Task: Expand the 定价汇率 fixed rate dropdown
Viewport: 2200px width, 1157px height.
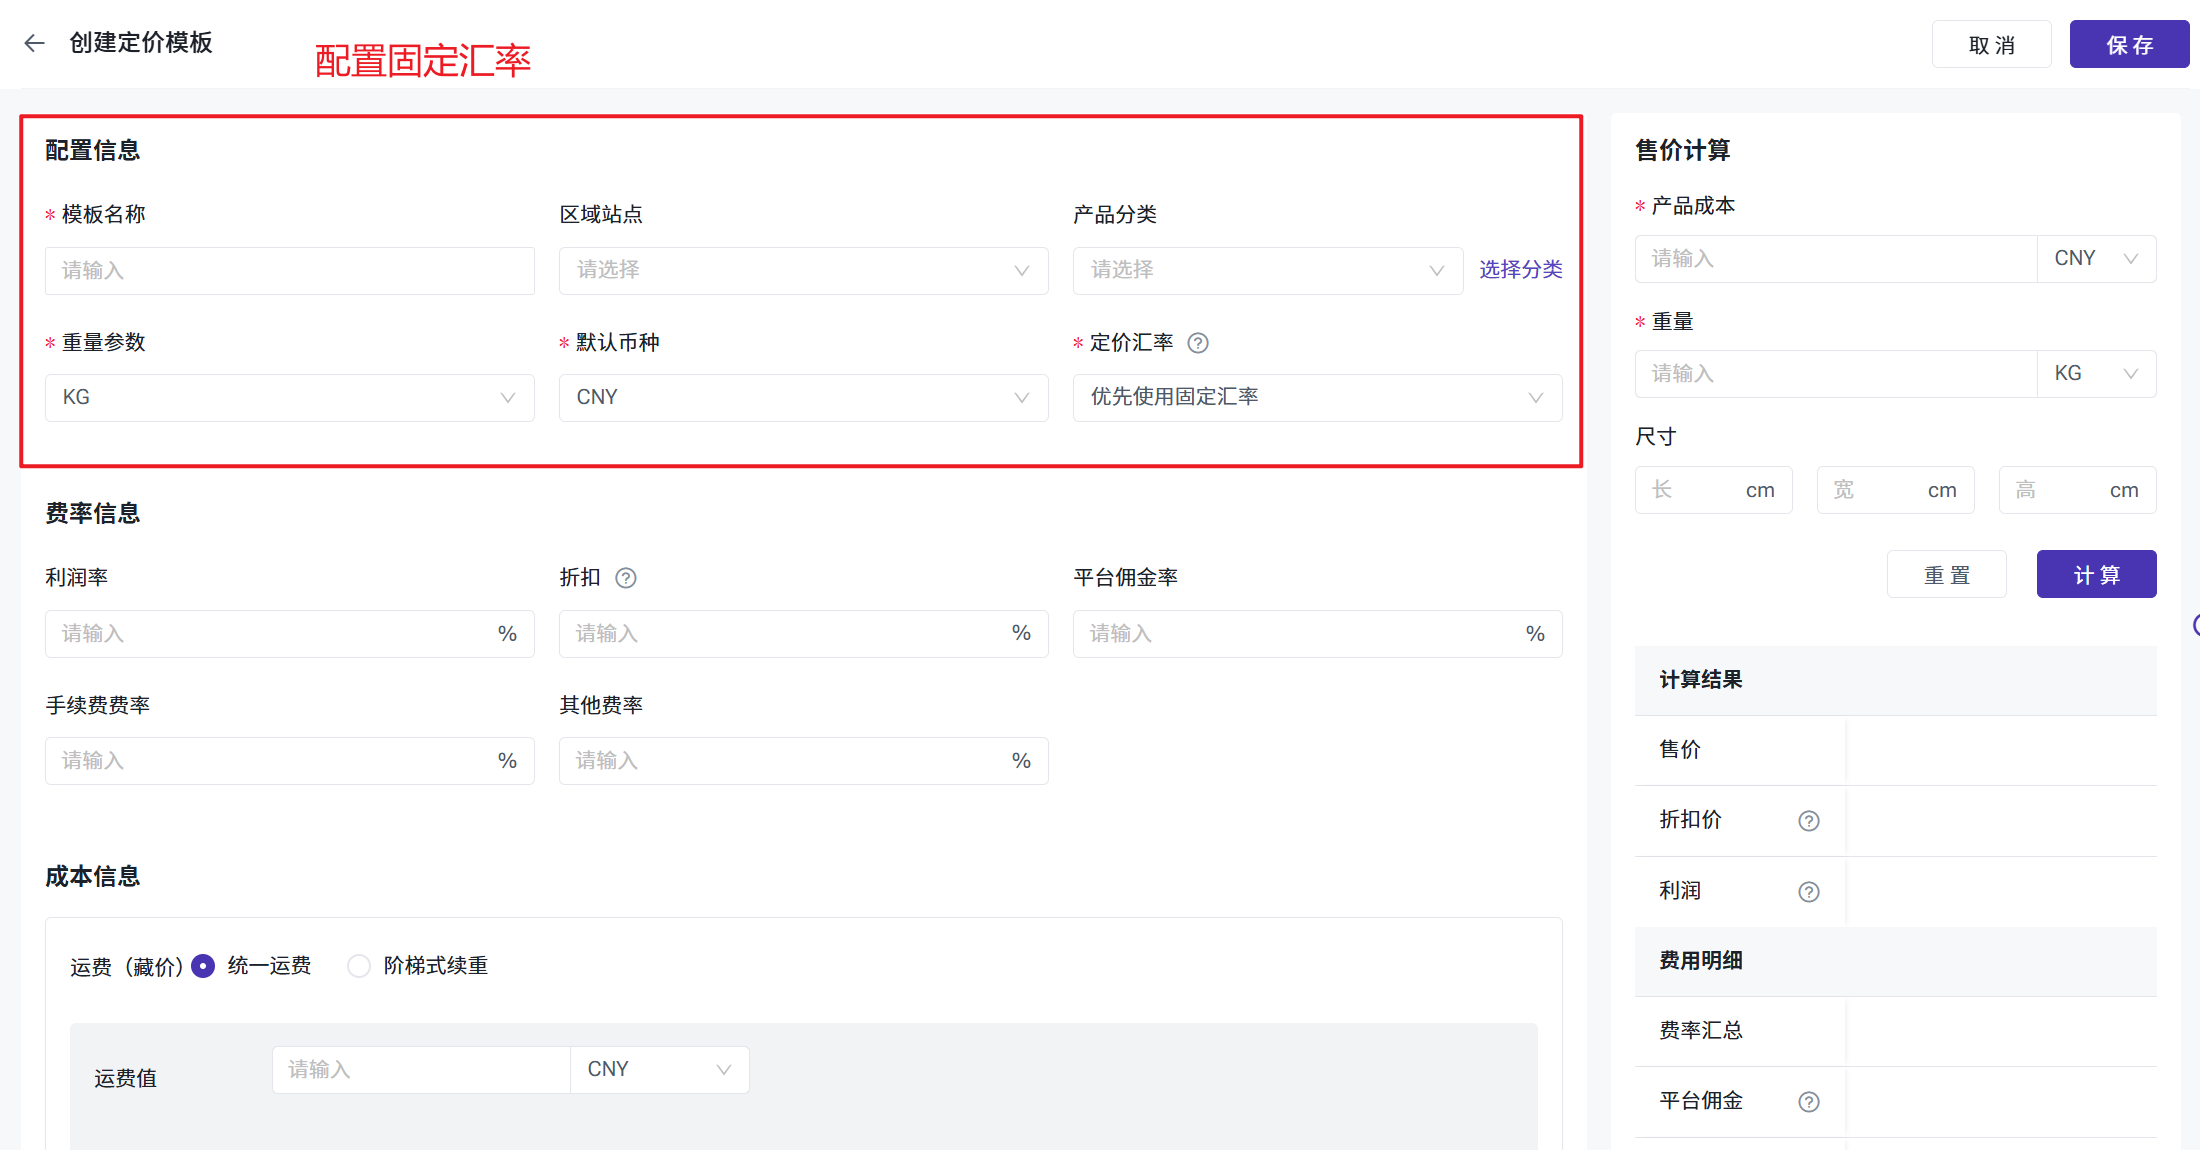Action: (1316, 398)
